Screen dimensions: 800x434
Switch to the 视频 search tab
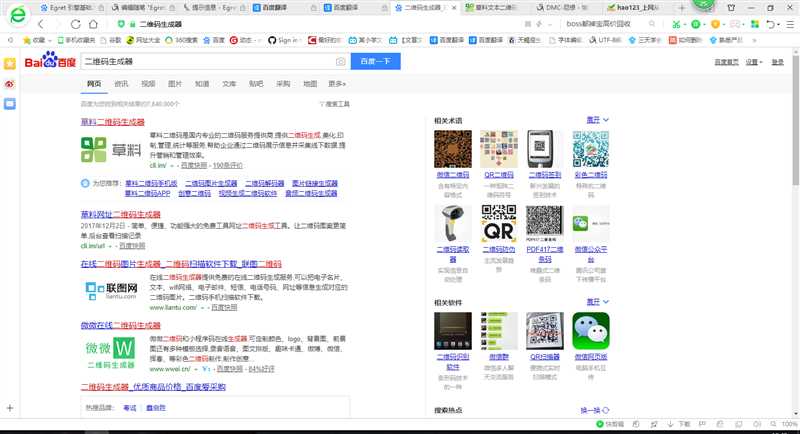click(x=148, y=84)
